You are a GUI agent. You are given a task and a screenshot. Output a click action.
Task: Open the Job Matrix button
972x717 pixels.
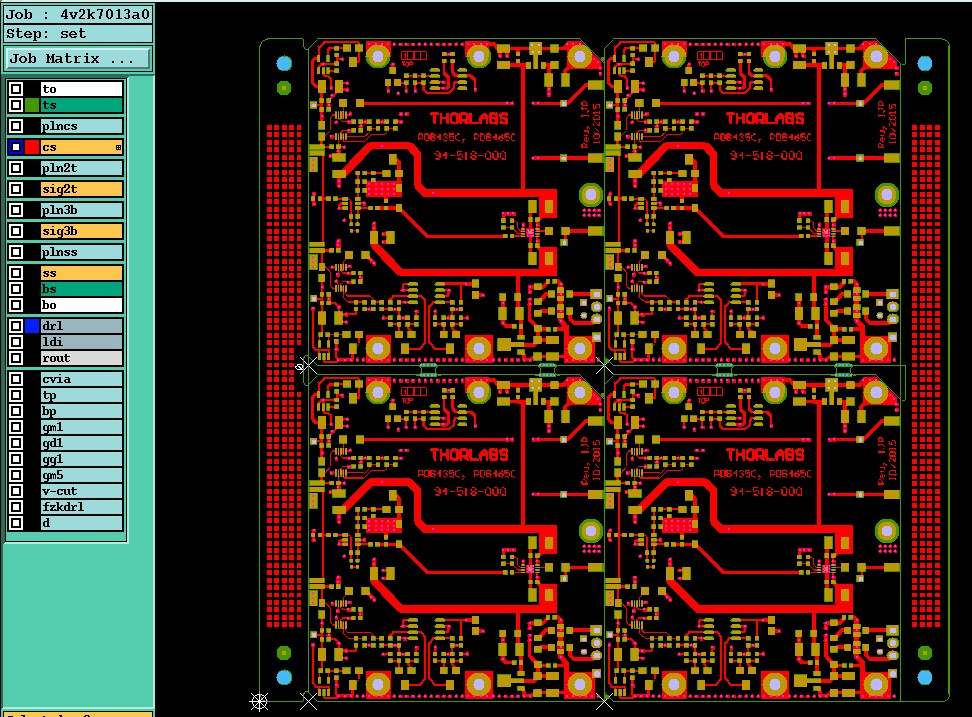[x=78, y=59]
